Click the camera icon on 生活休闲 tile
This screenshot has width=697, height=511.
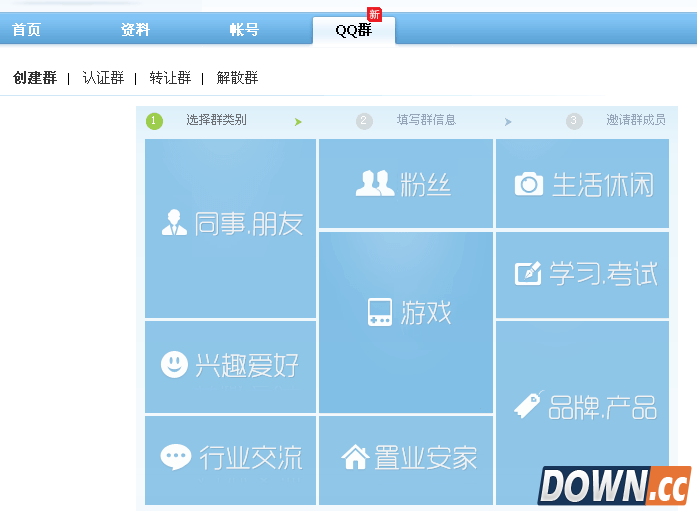pyautogui.click(x=529, y=184)
